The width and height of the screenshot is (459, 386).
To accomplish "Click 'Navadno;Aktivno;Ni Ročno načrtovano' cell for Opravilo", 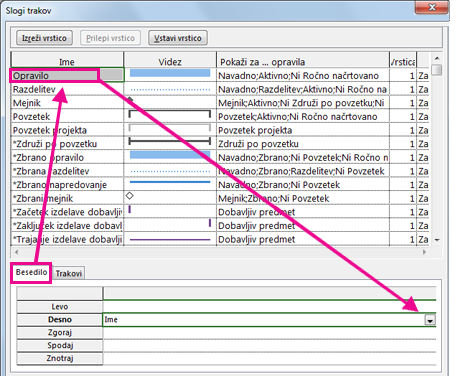I will pyautogui.click(x=303, y=76).
